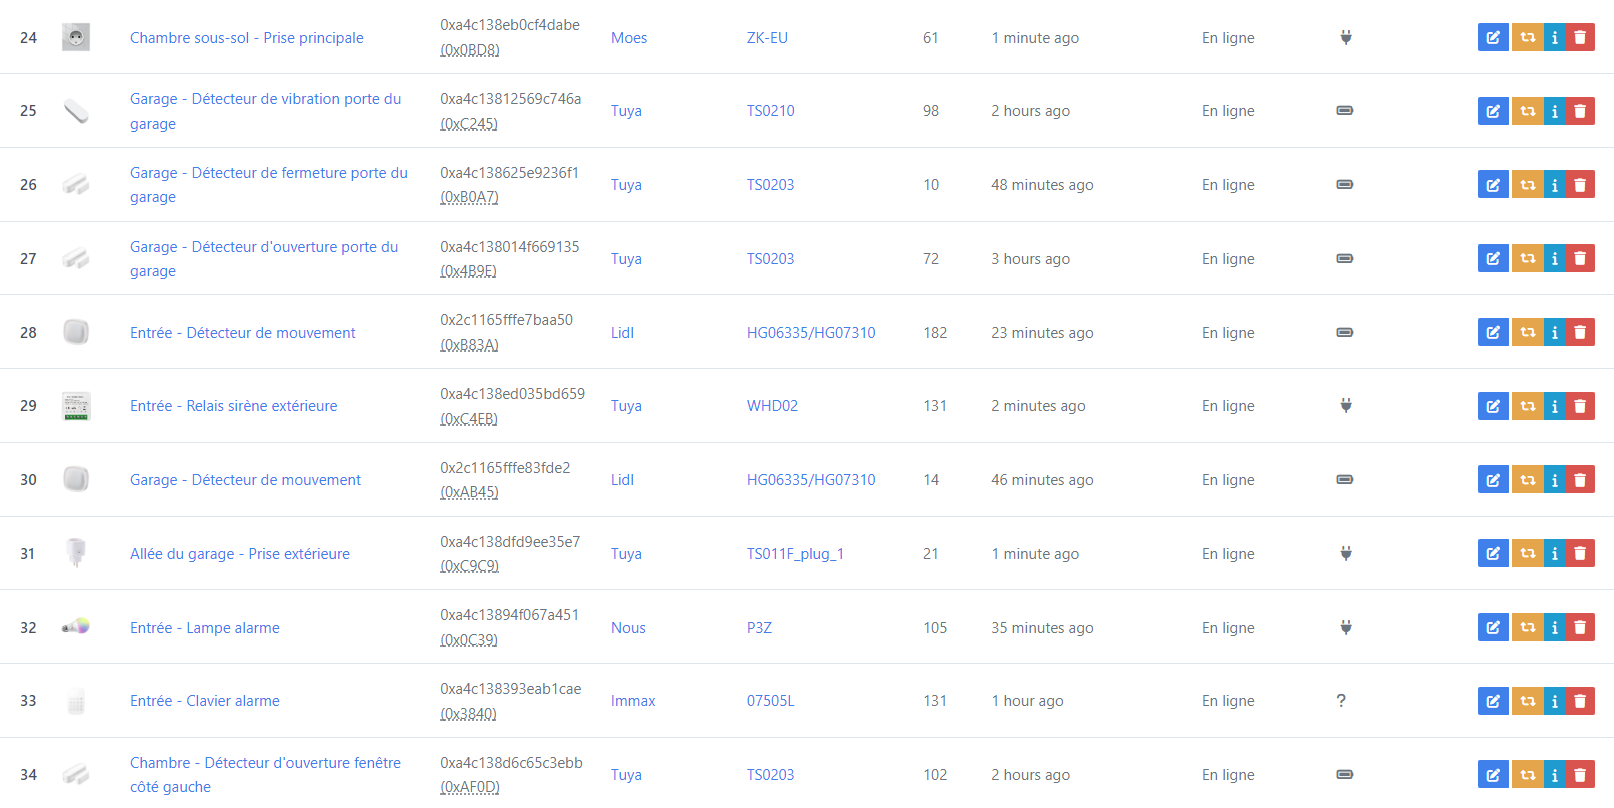Click the info icon for device 26

1554,185
